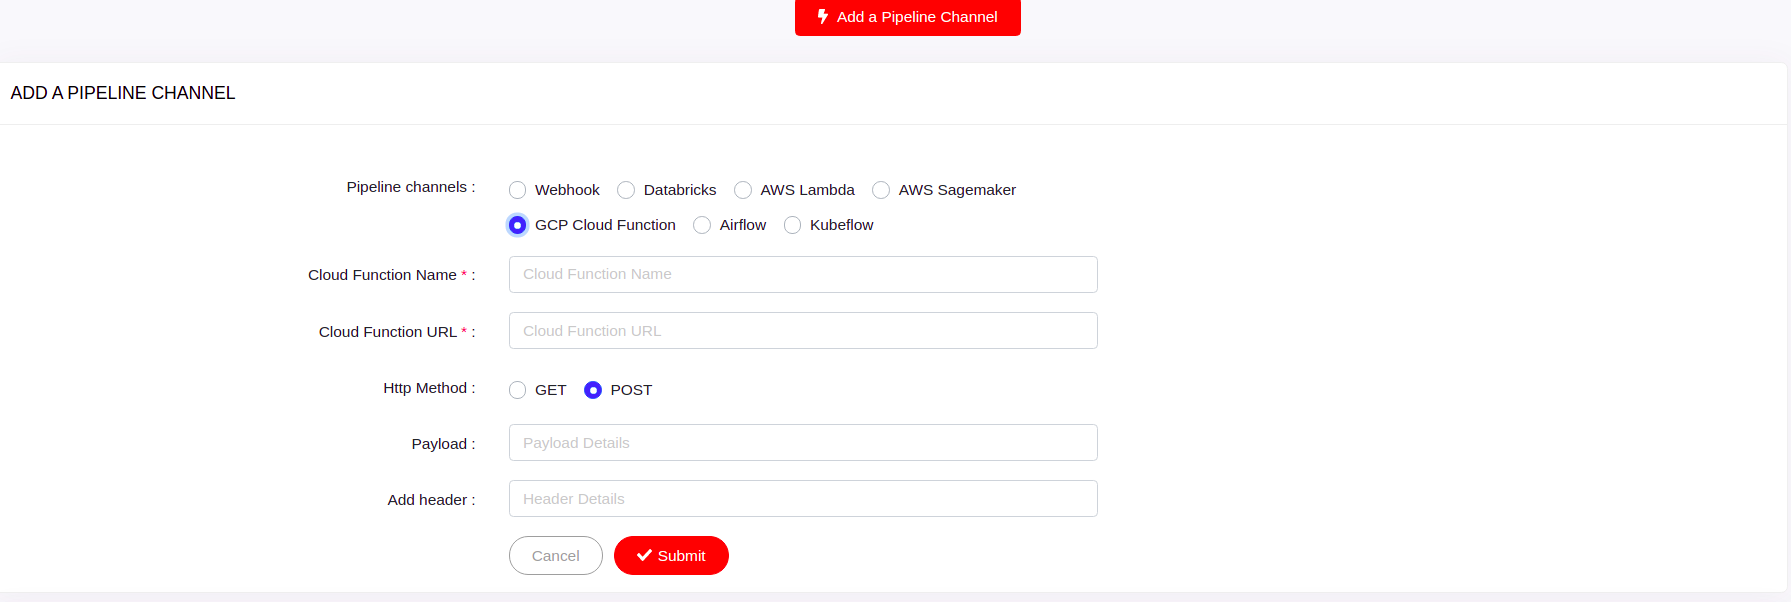Image resolution: width=1791 pixels, height=602 pixels.
Task: Focus the Cloud Function Name input field
Action: pos(802,274)
